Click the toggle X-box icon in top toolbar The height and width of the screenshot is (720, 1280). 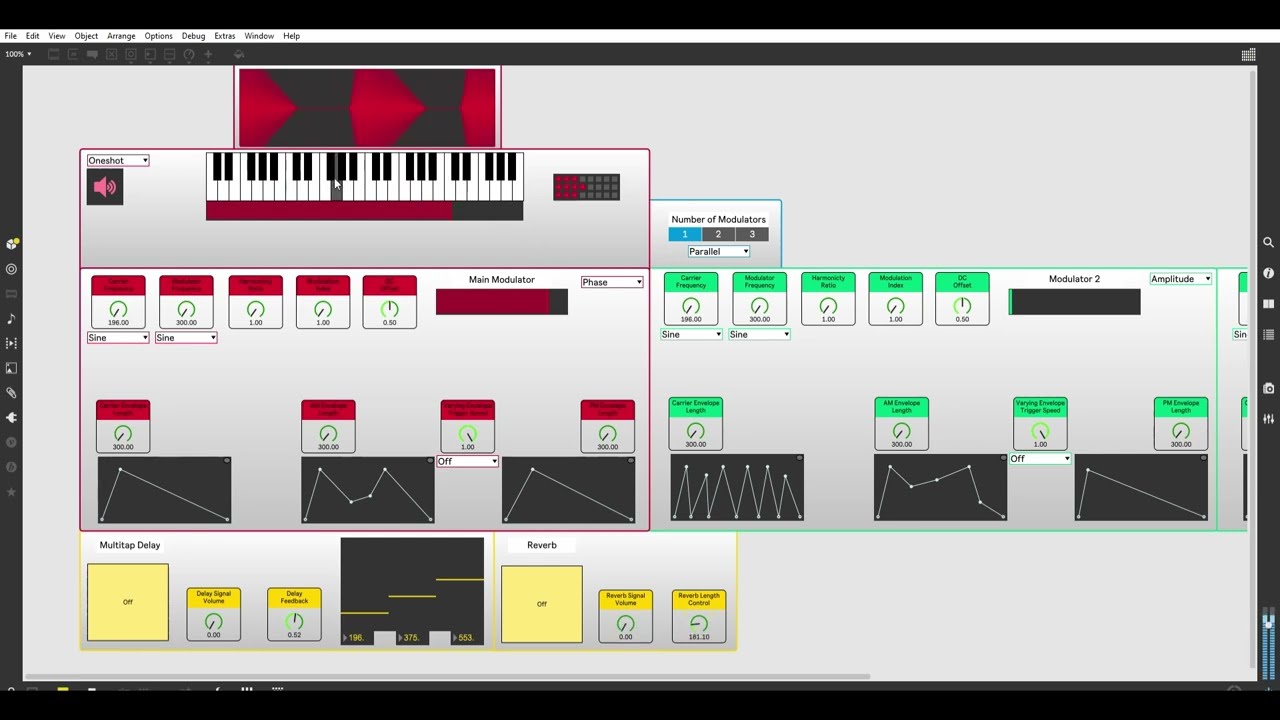(112, 54)
